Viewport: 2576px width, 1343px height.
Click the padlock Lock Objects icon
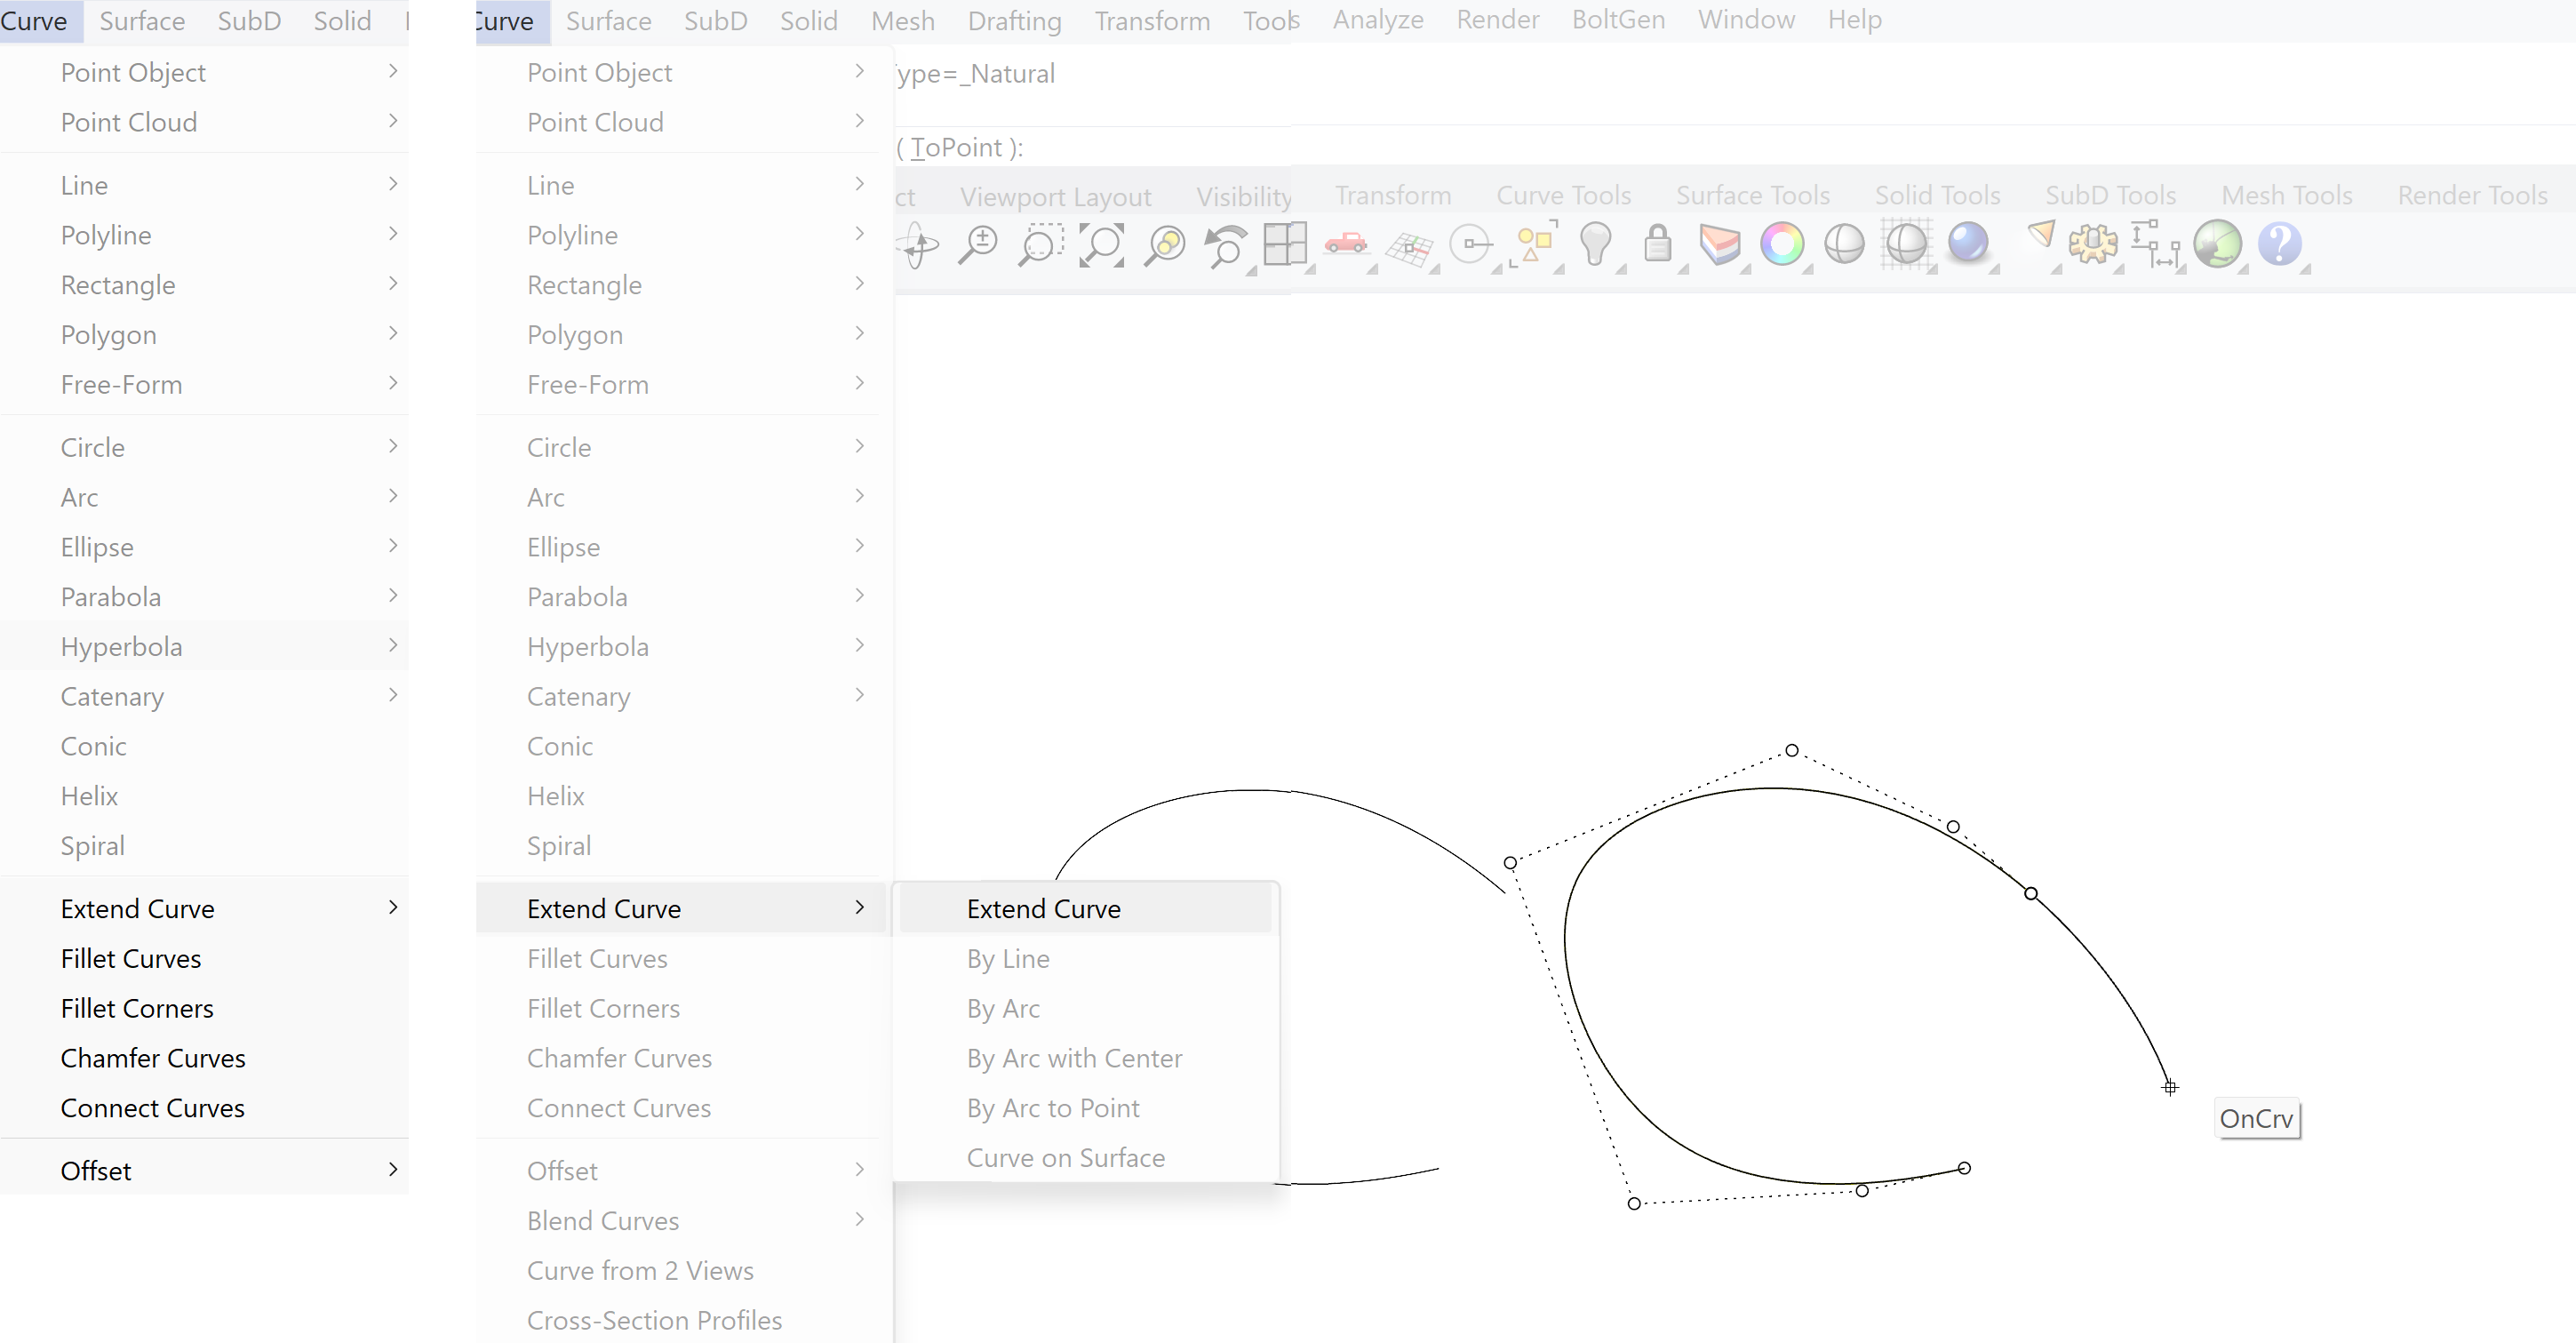[1658, 243]
